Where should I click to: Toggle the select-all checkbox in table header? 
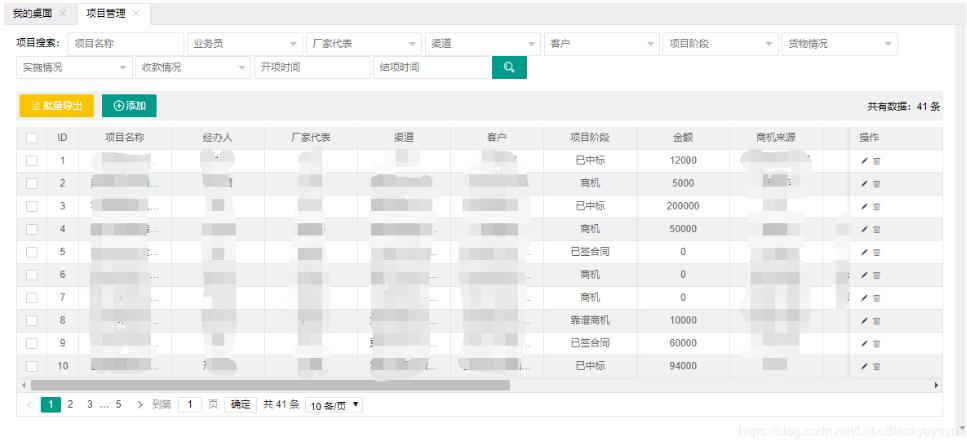point(32,138)
